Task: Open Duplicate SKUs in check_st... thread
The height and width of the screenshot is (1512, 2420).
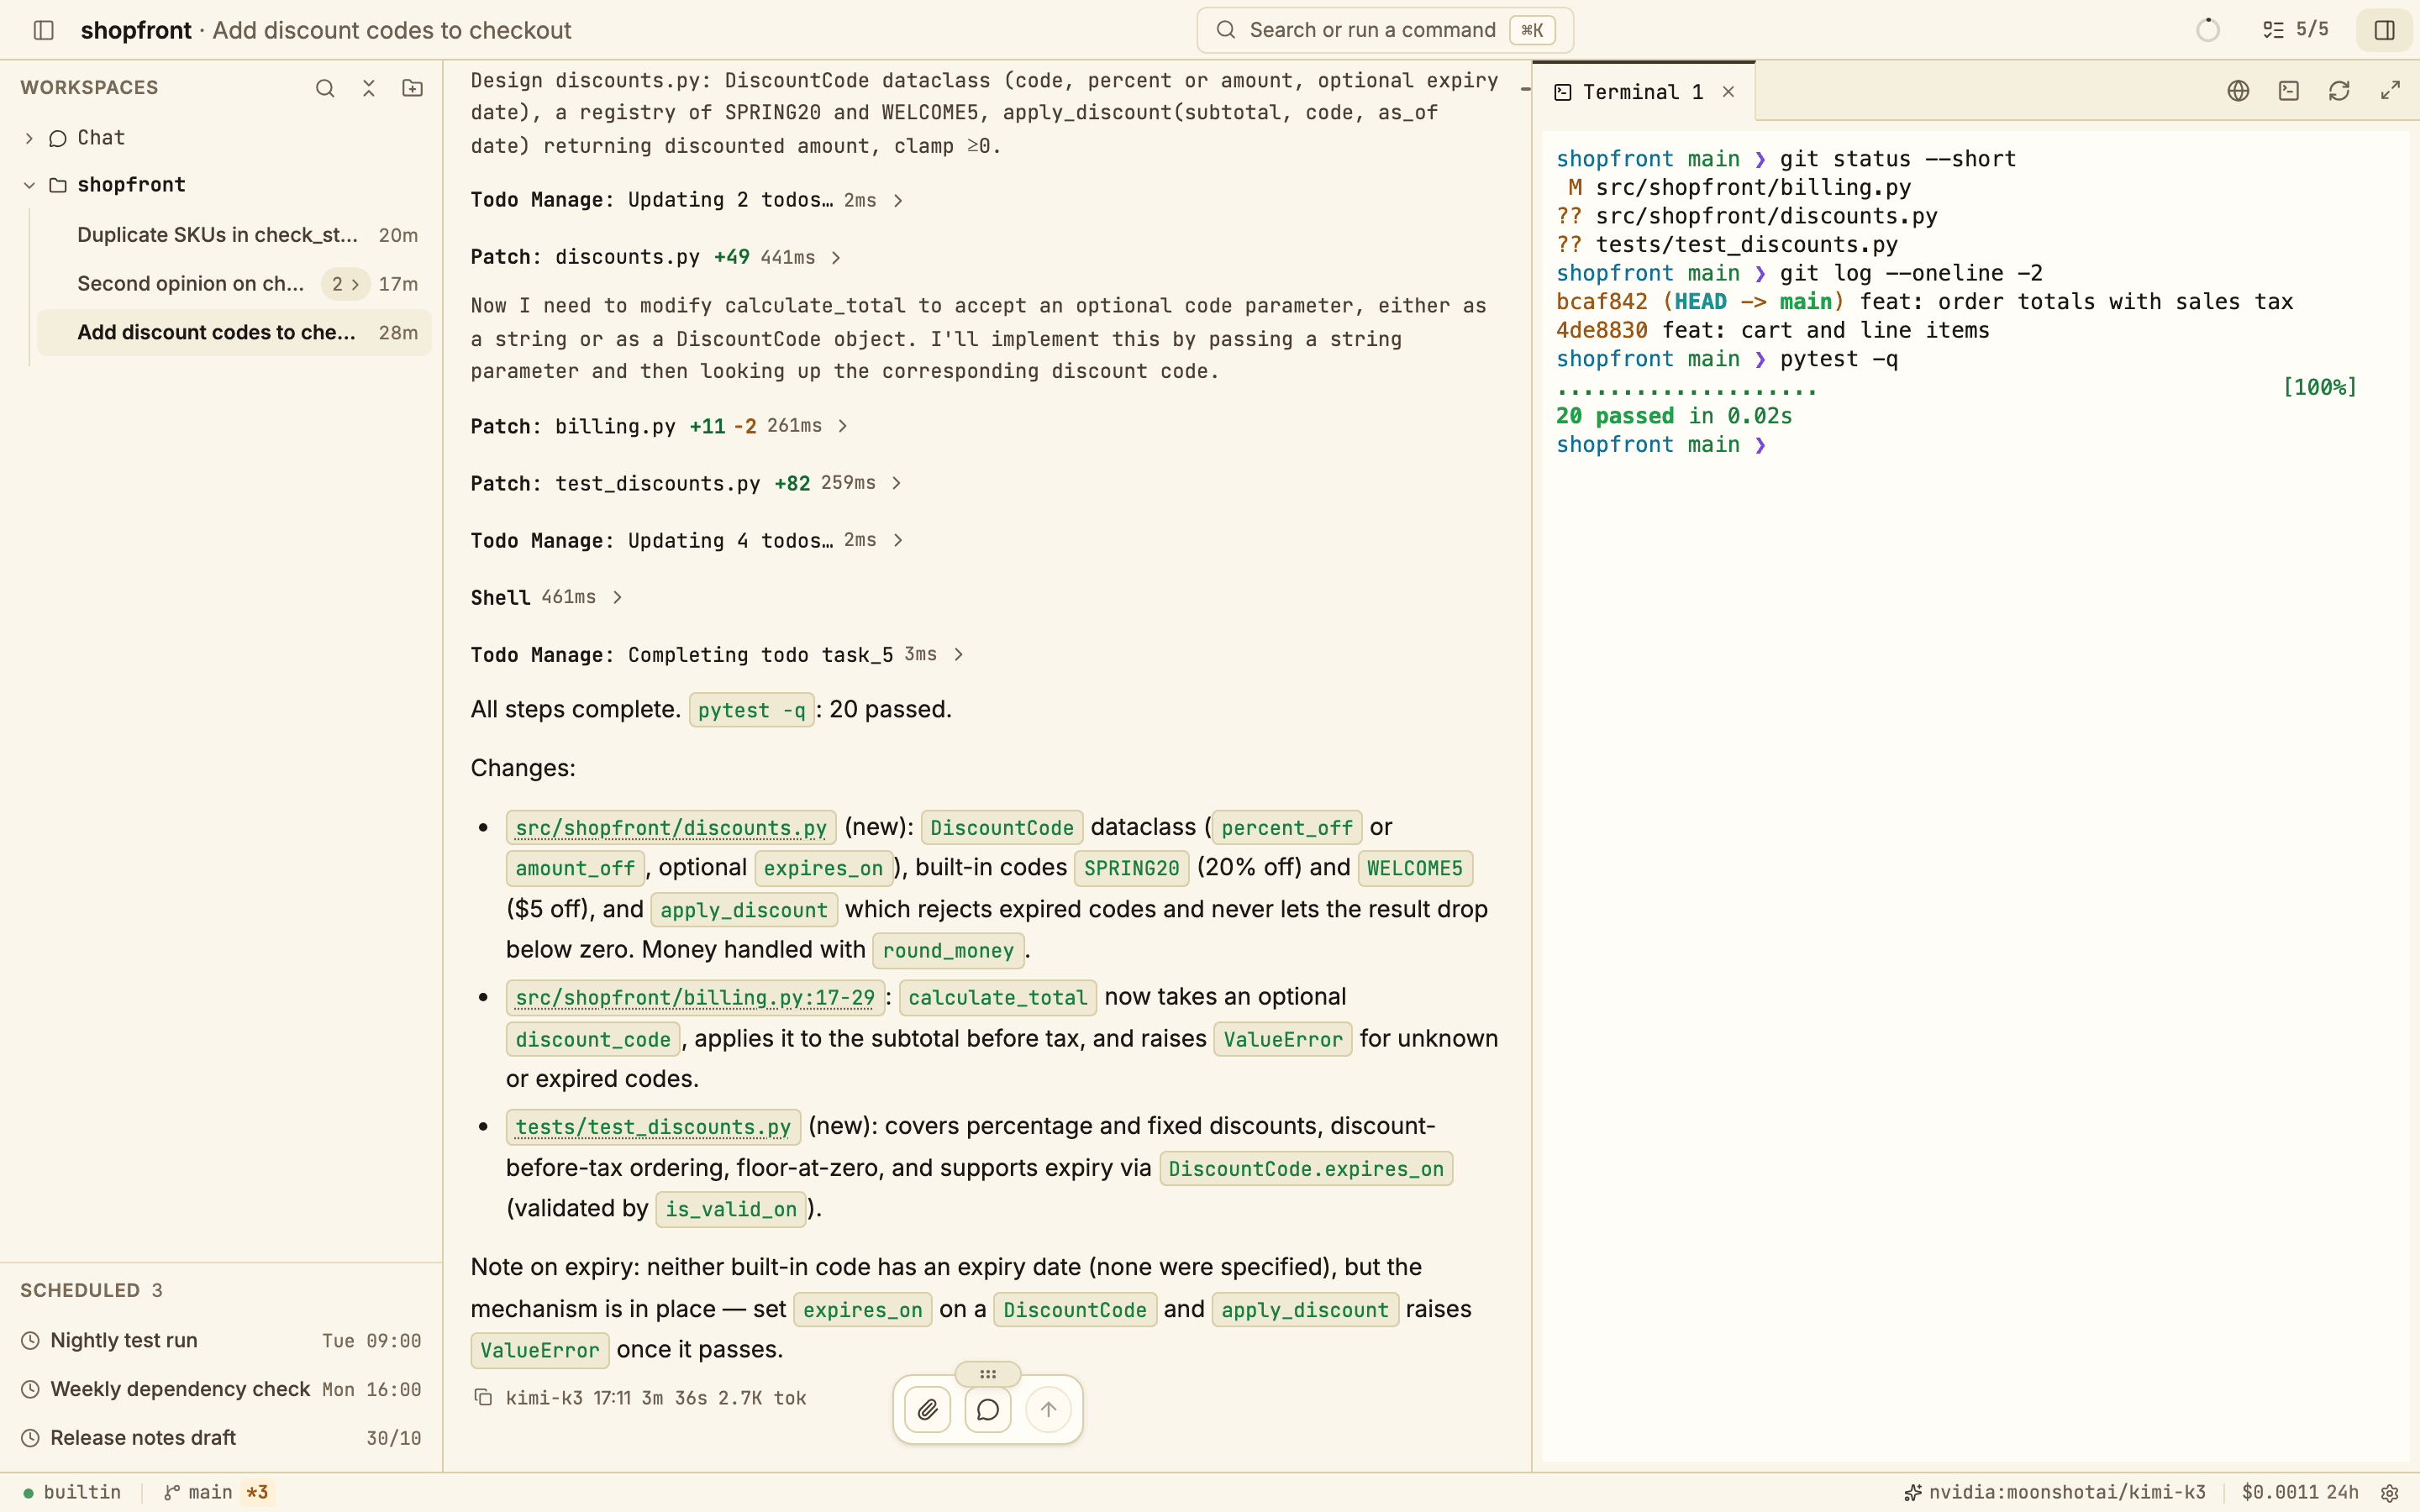Action: [x=234, y=235]
